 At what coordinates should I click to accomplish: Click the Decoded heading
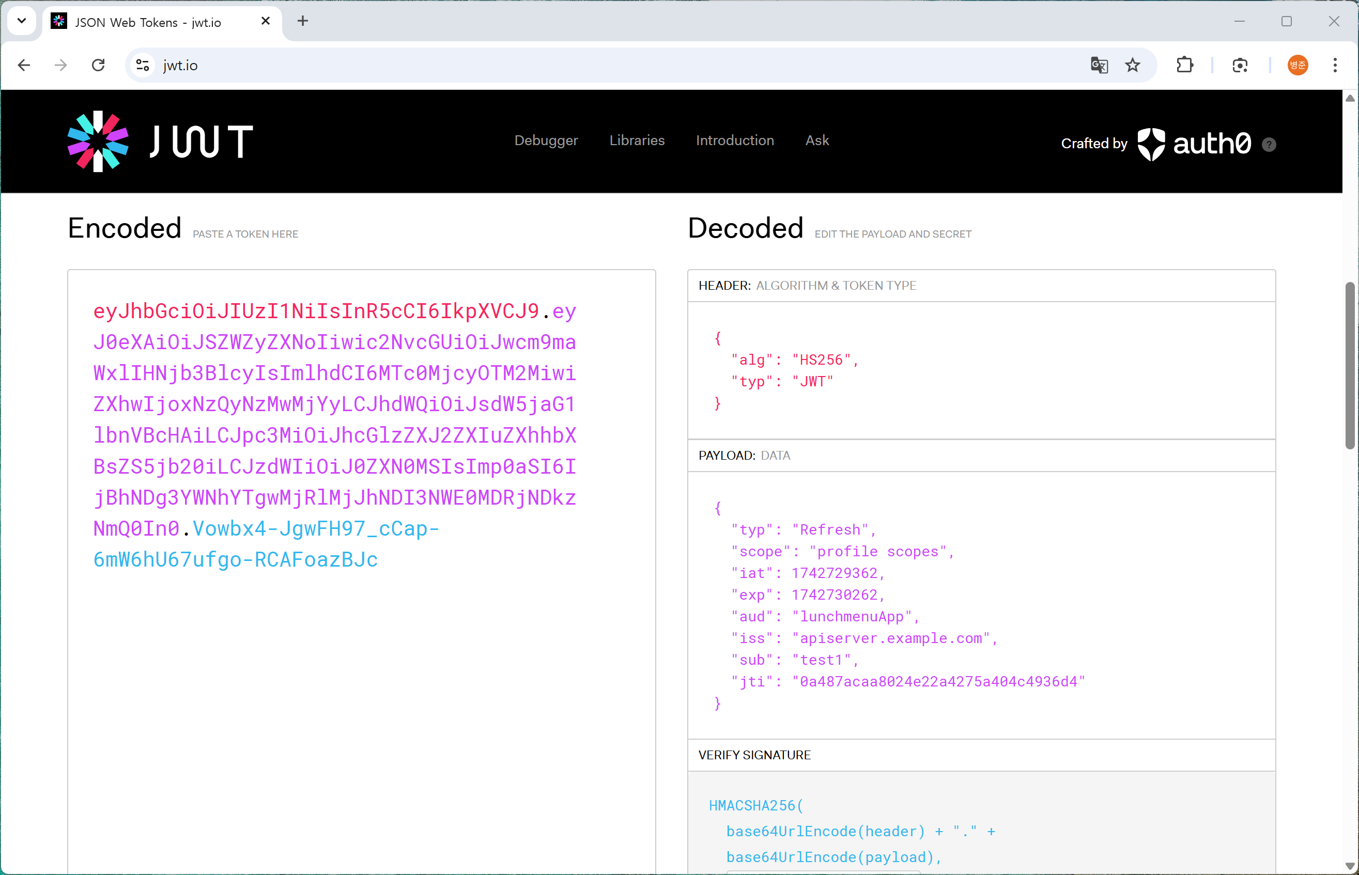click(x=746, y=229)
